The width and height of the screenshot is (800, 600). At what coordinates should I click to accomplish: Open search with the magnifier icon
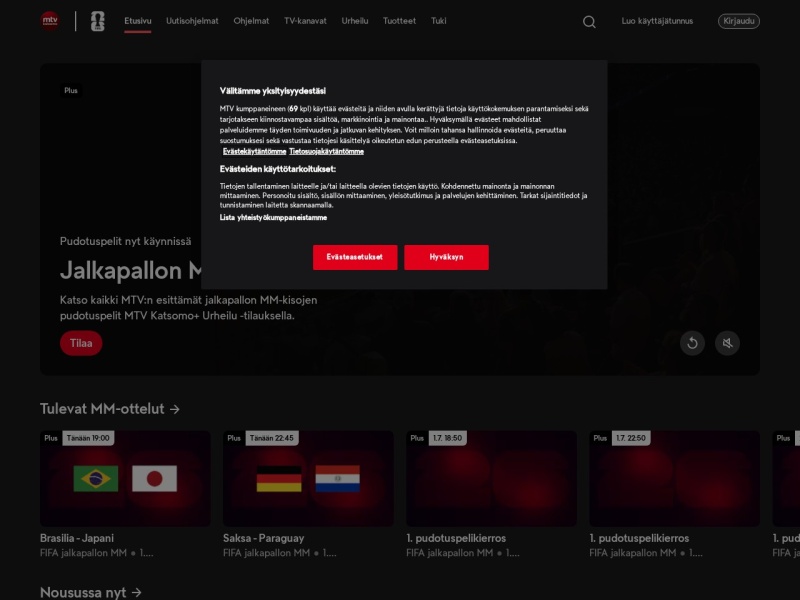point(589,21)
